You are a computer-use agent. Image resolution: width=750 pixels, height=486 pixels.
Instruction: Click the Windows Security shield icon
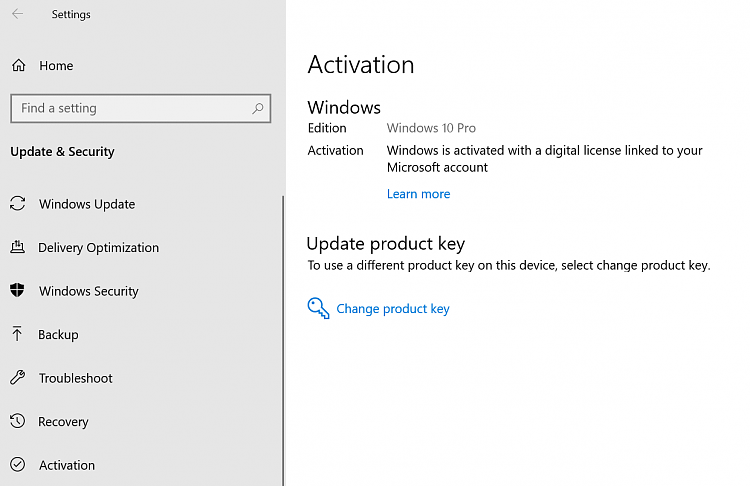point(17,290)
